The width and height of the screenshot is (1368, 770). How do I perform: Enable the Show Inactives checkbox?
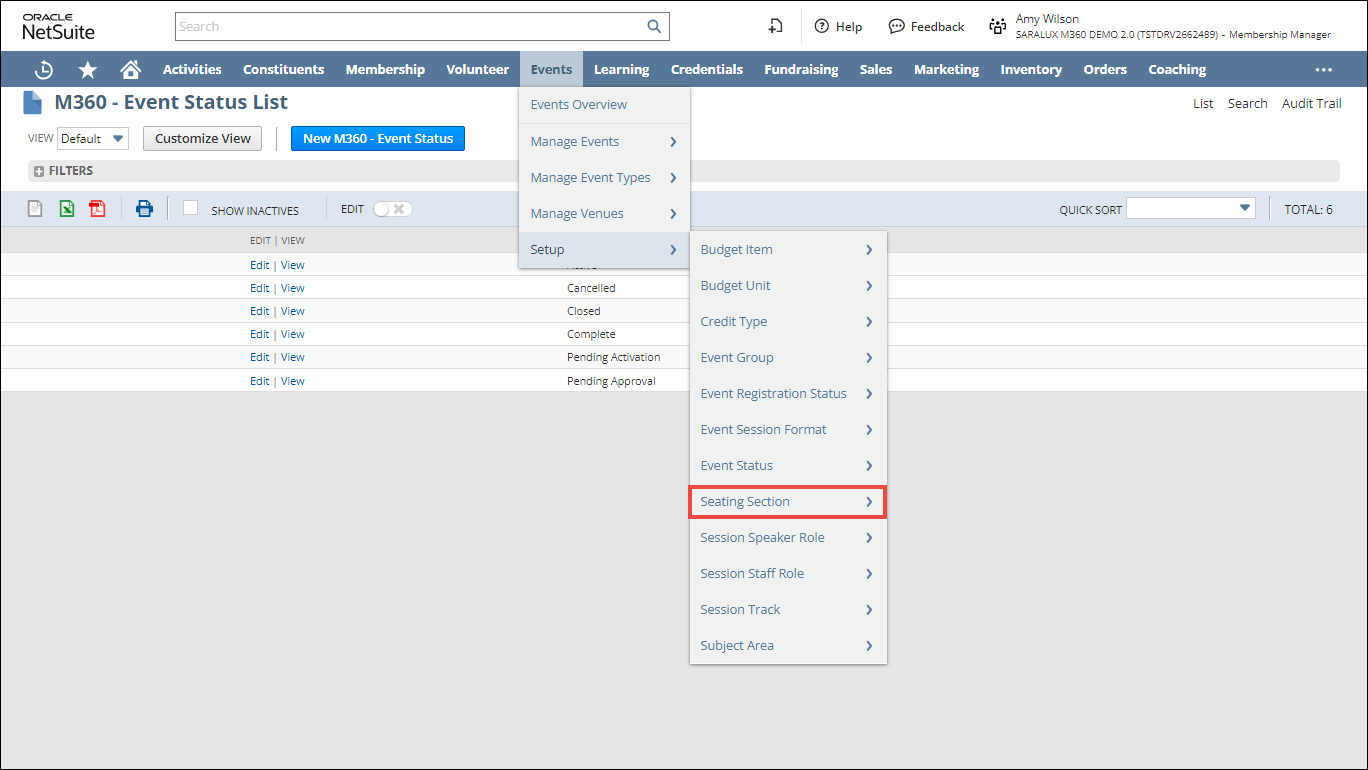[191, 208]
